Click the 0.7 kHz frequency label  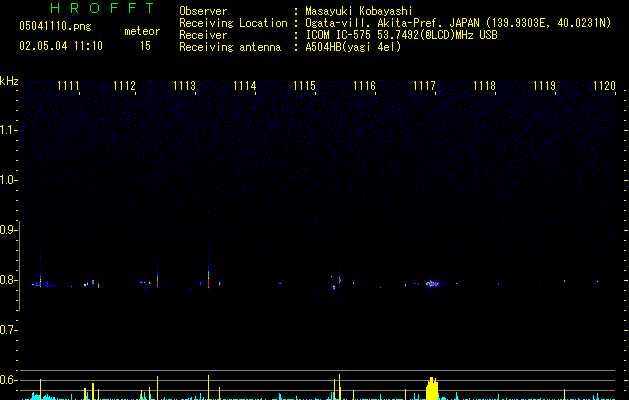tap(8, 330)
